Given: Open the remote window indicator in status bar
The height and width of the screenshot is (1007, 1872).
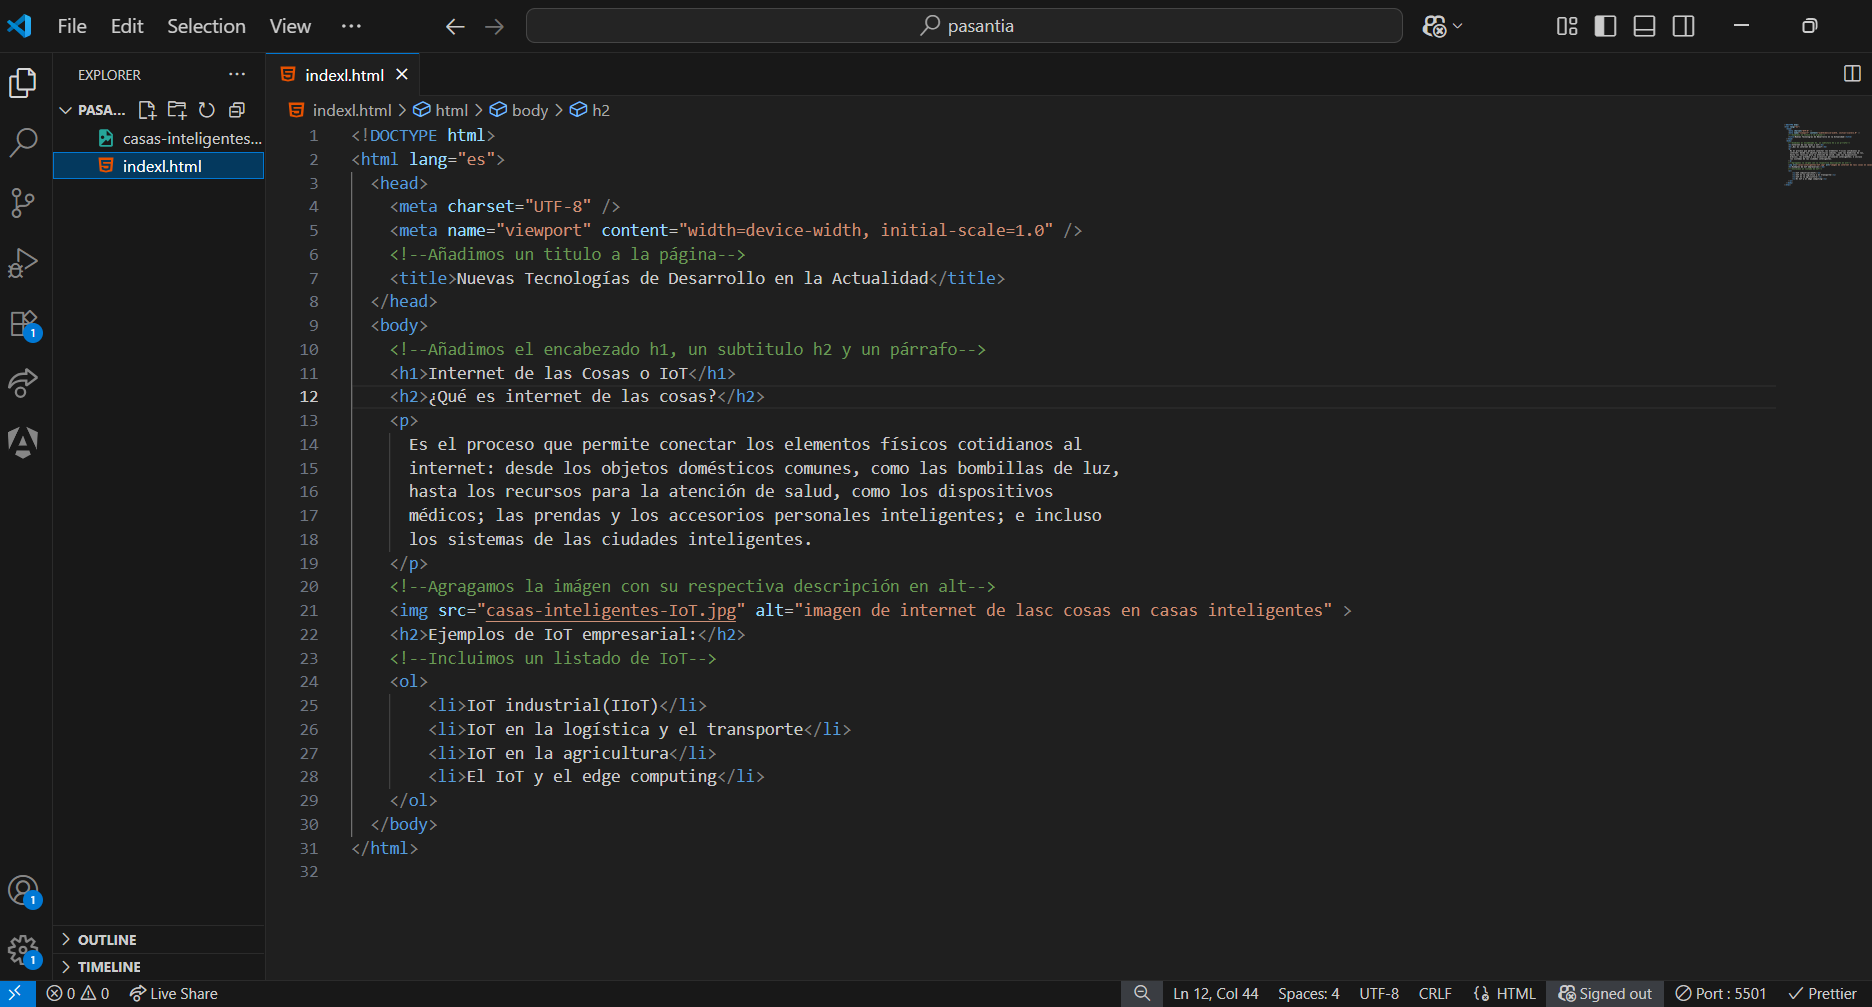Looking at the screenshot, I should [x=17, y=993].
